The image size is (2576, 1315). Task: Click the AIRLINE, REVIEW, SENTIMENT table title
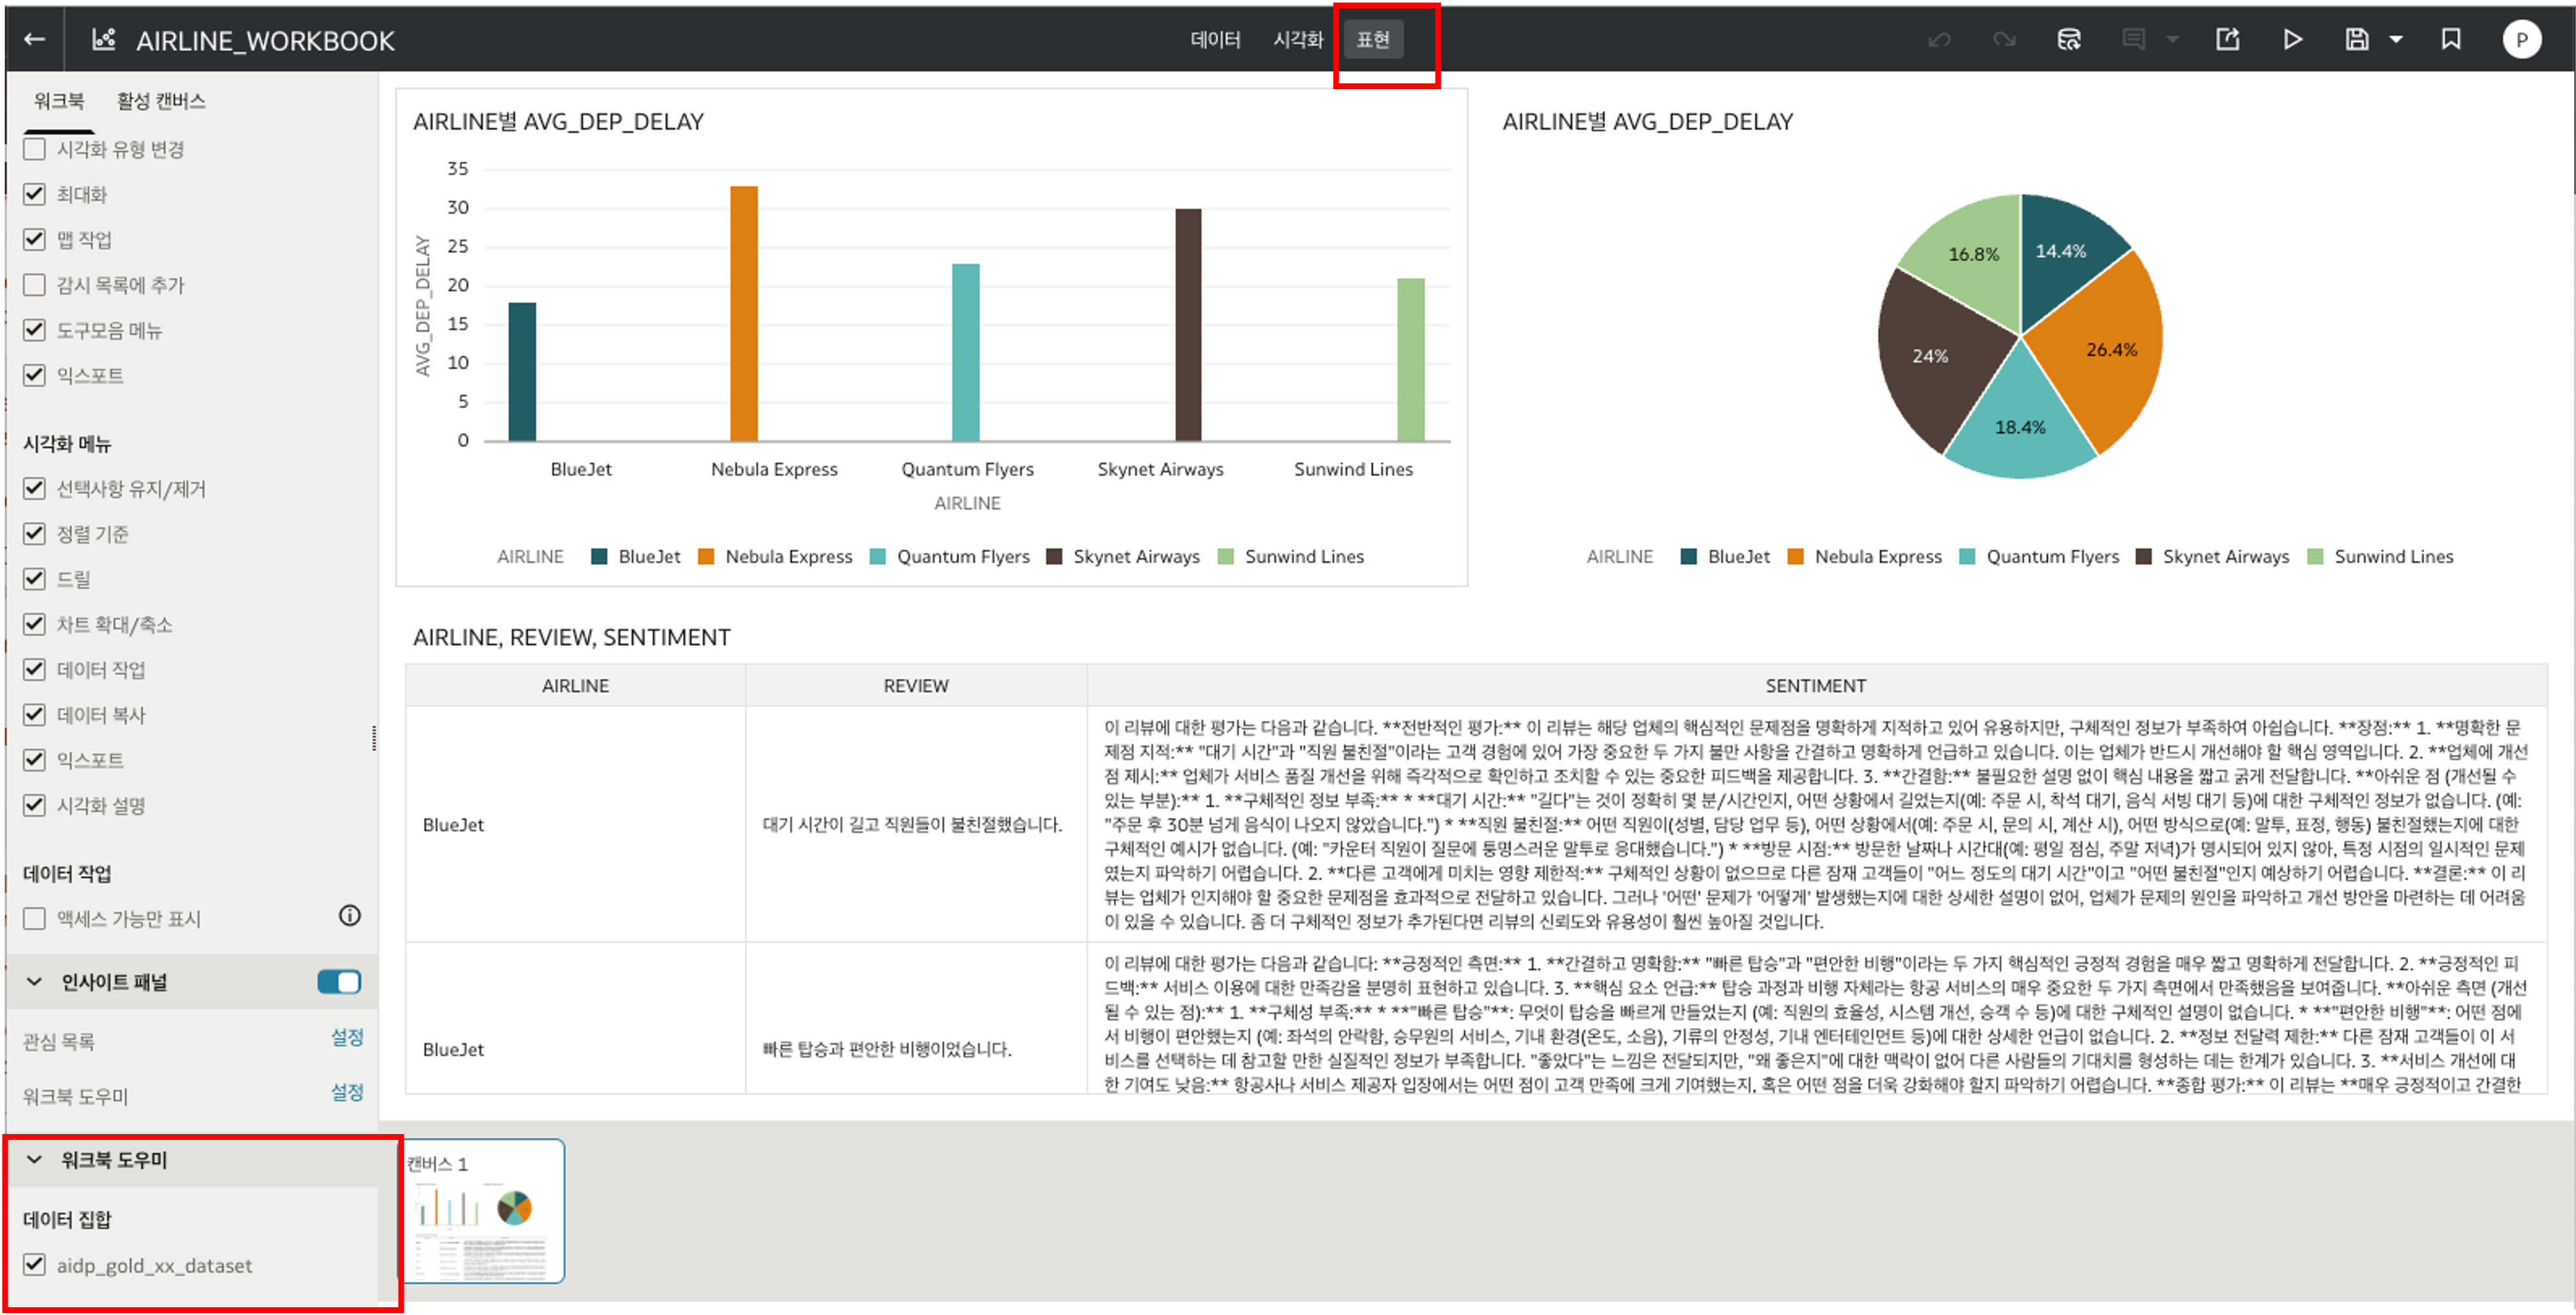572,638
